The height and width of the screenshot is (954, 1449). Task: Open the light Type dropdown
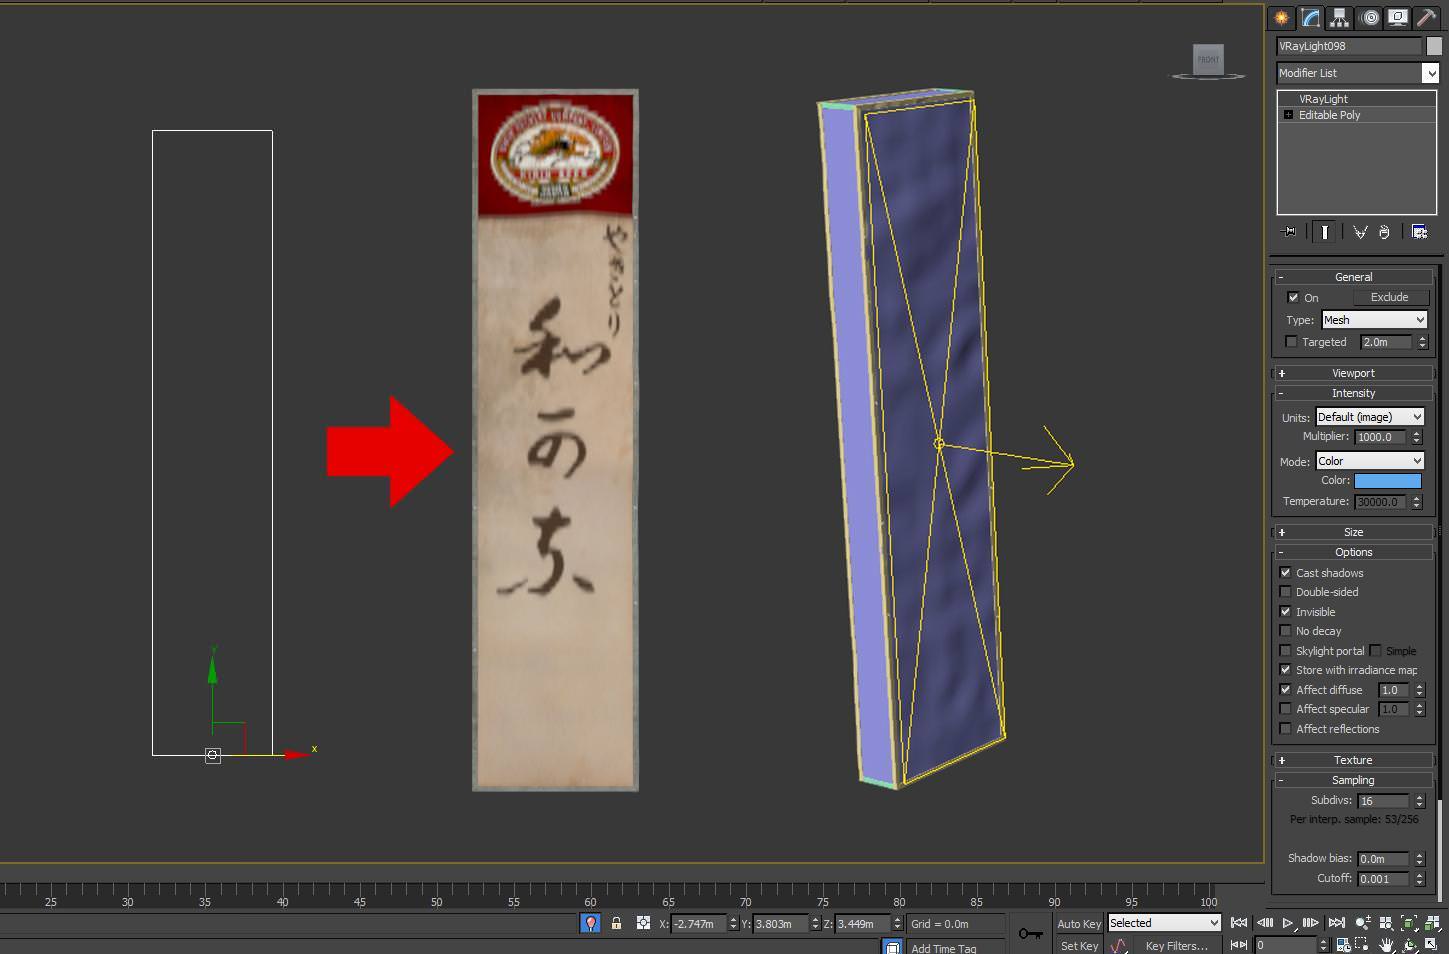click(x=1374, y=320)
